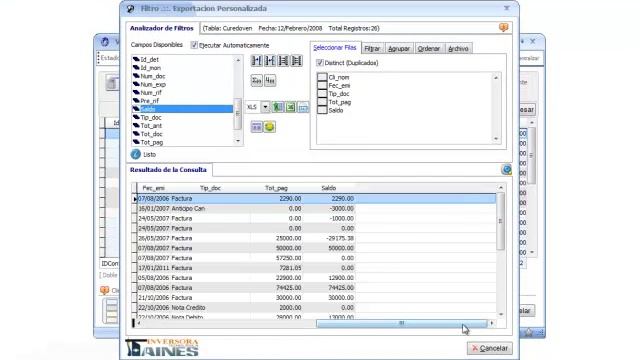Click the orange help icon in the header bar
This screenshot has width=640, height=360.
click(x=503, y=27)
